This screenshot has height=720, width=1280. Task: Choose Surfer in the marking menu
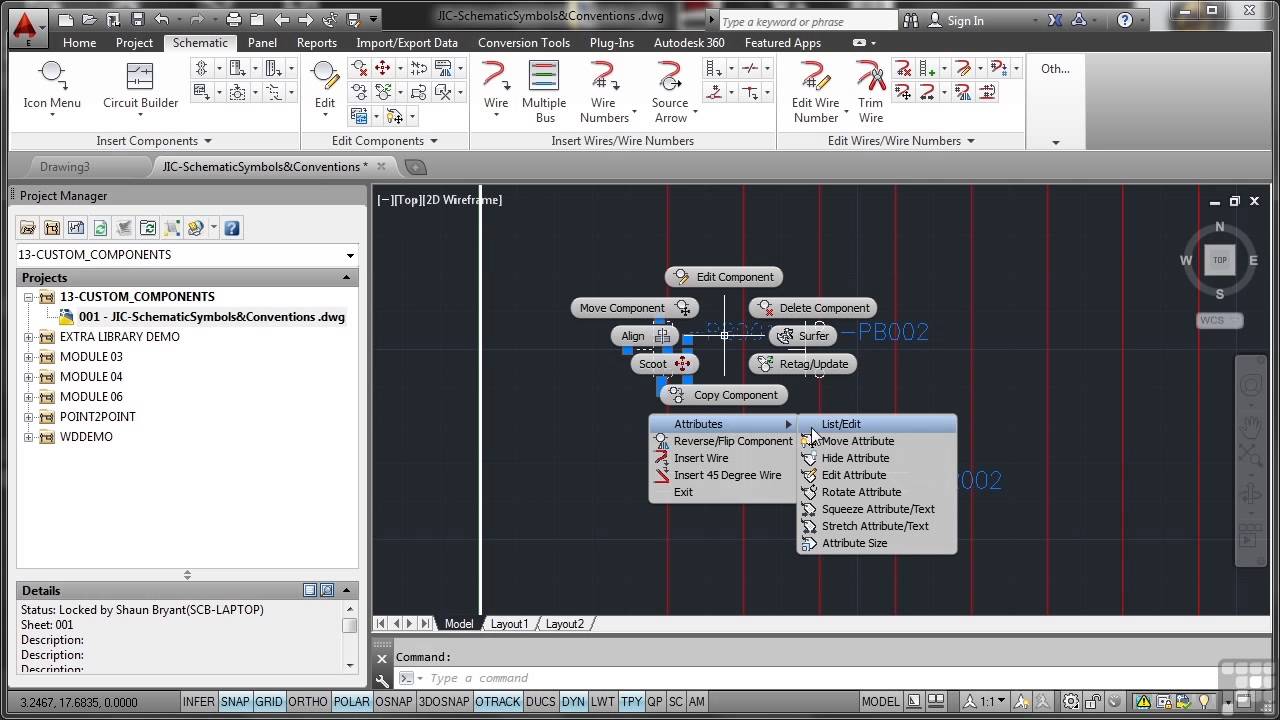(x=804, y=336)
